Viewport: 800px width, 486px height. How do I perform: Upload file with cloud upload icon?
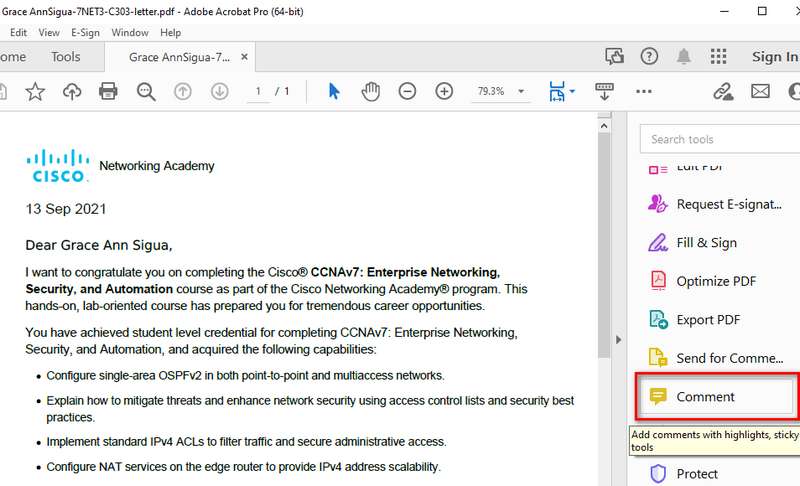[x=72, y=91]
